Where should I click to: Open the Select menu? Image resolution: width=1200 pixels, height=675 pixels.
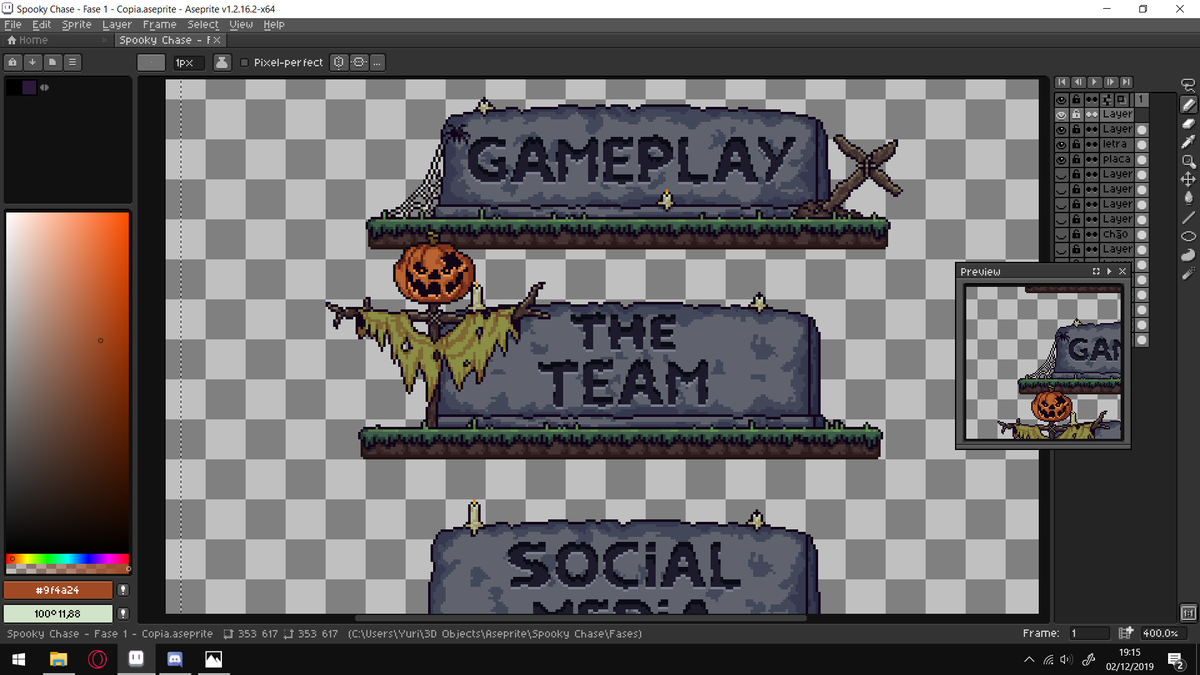coord(203,24)
